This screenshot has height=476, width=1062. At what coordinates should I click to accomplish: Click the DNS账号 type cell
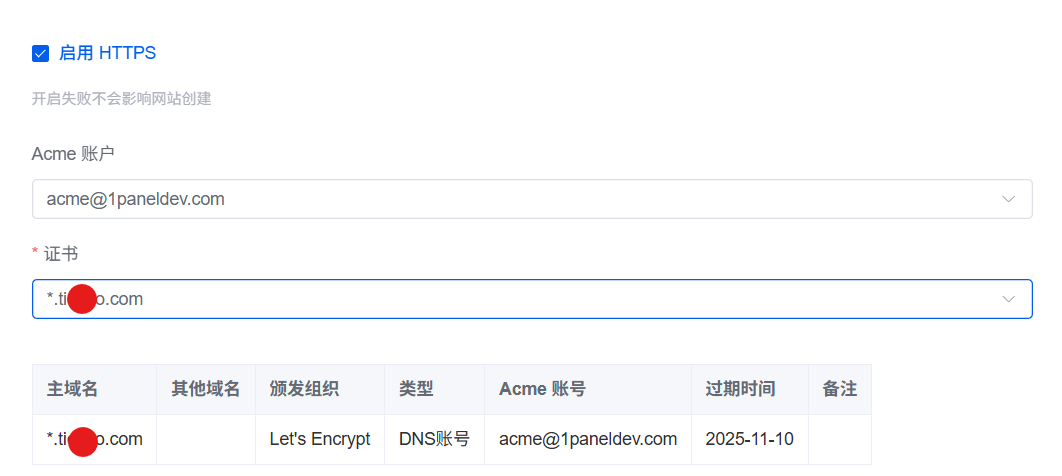pyautogui.click(x=434, y=439)
